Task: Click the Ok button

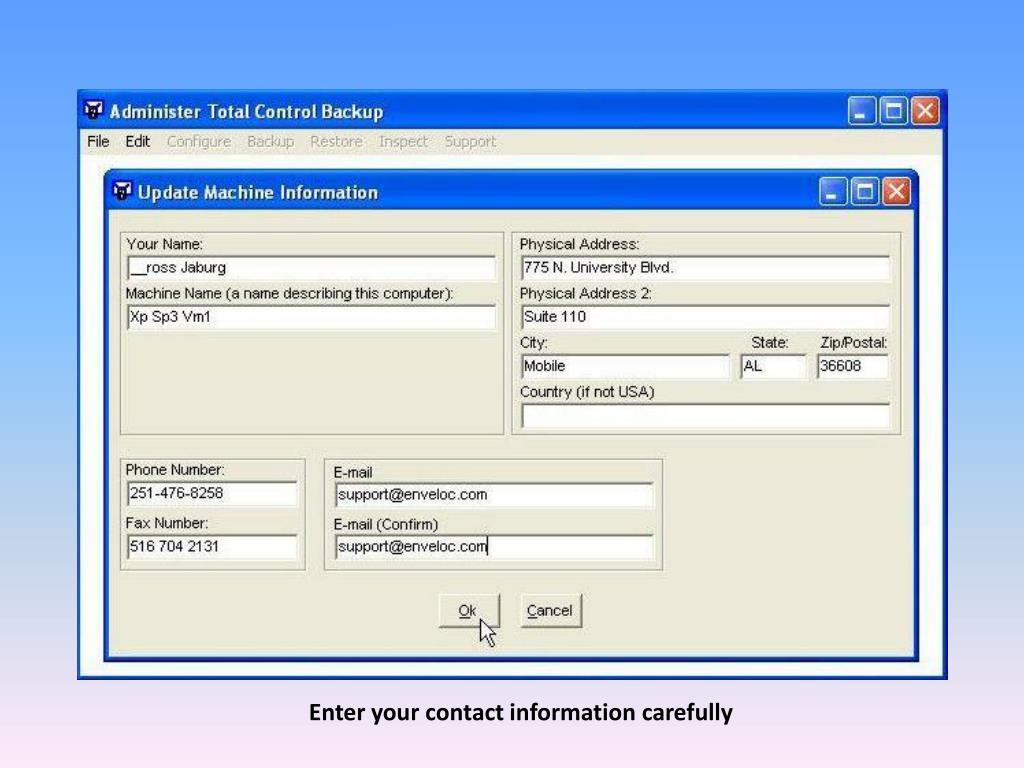Action: coord(469,611)
